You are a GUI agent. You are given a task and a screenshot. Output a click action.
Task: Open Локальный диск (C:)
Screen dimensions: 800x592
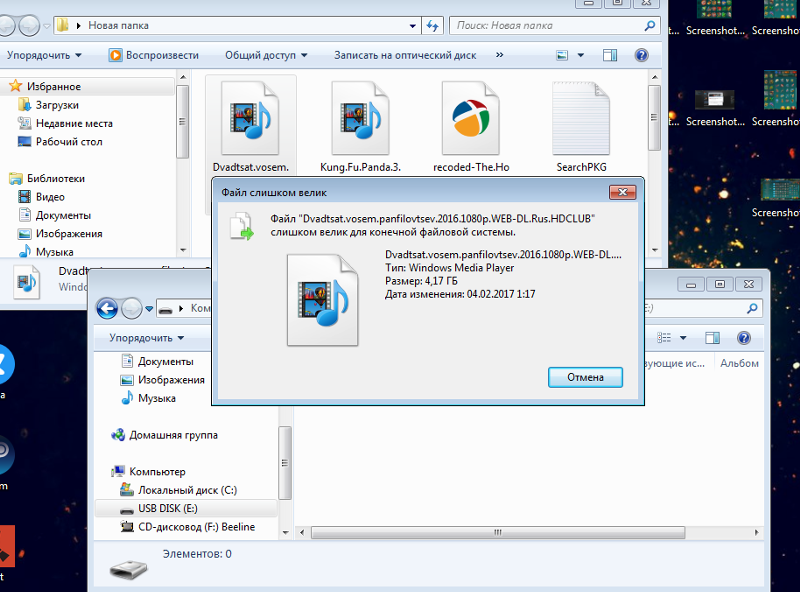click(x=187, y=490)
